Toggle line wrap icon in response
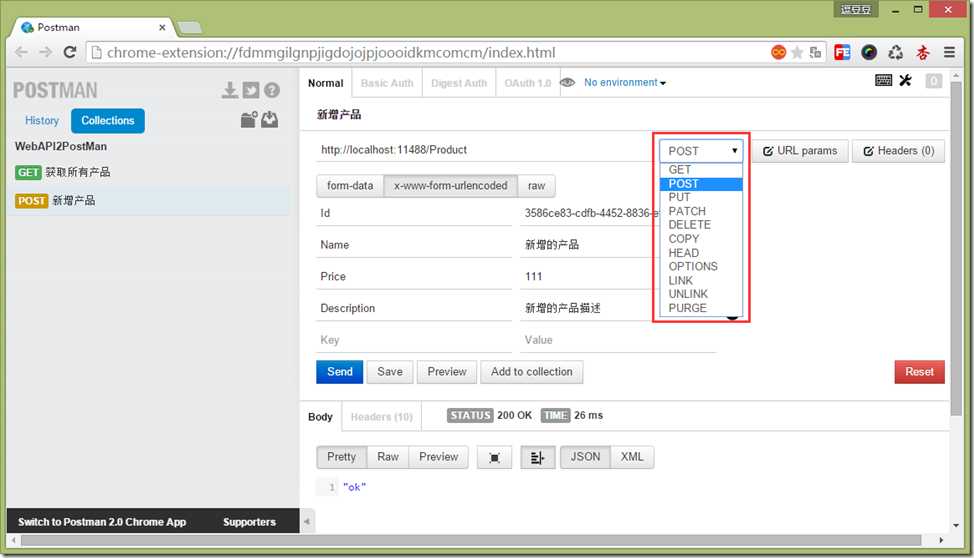This screenshot has width=974, height=558. (537, 457)
